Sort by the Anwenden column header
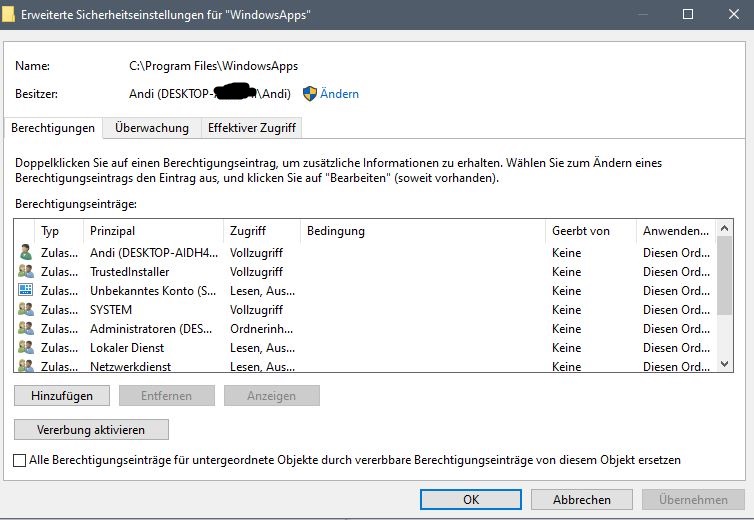754x520 pixels. (x=676, y=231)
